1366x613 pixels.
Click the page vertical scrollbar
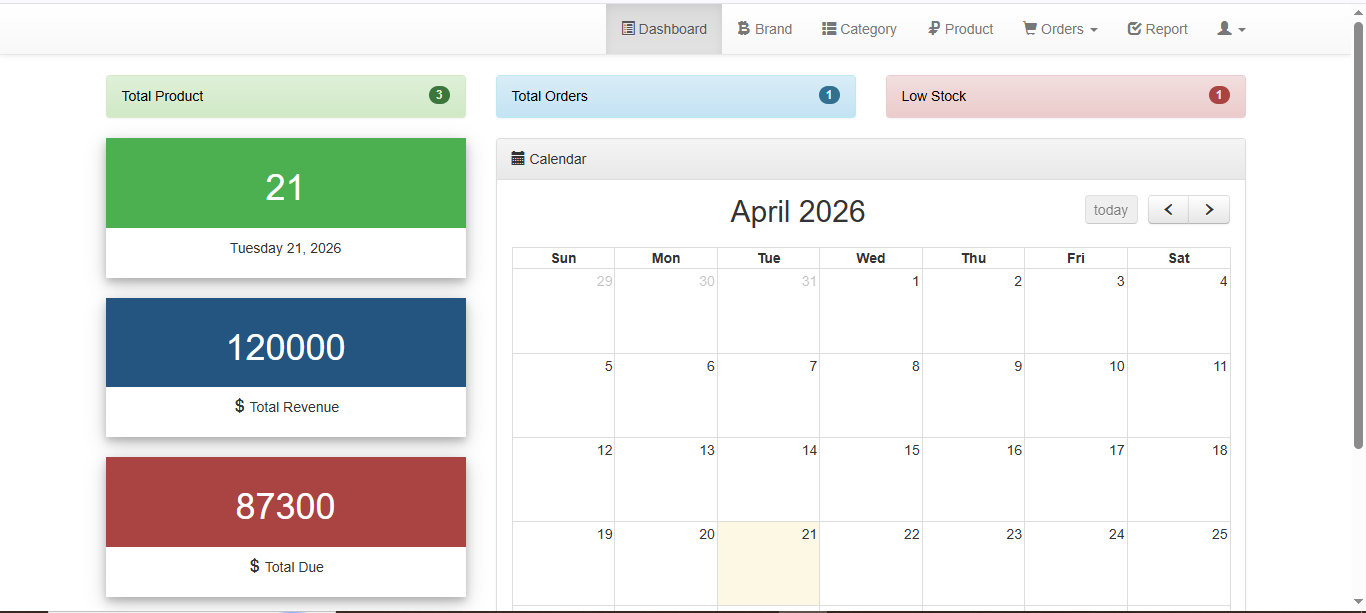click(1358, 235)
